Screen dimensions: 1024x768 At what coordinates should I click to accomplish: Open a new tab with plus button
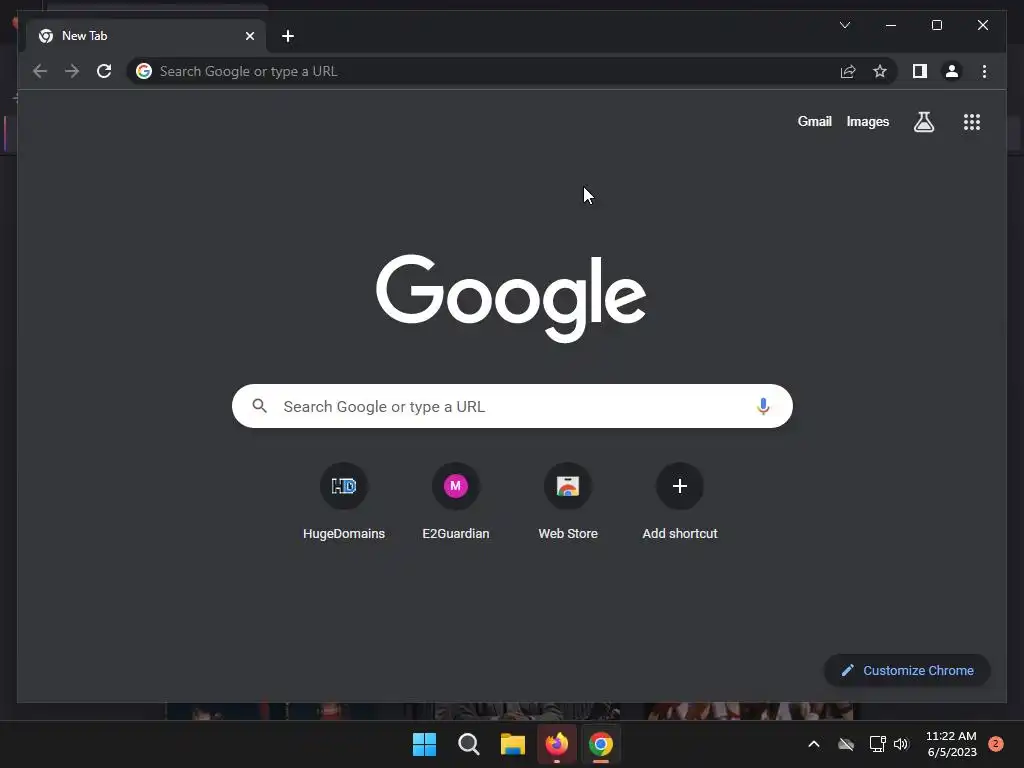(x=288, y=36)
